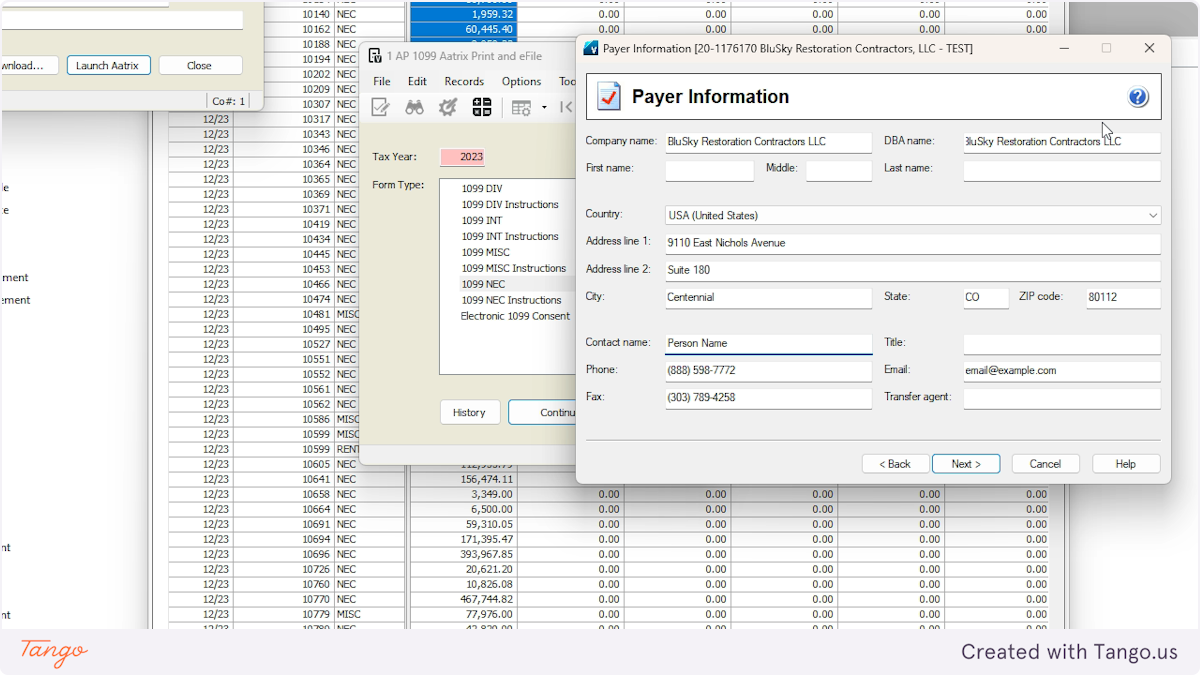Click the Address line 1 field
Image resolution: width=1200 pixels, height=675 pixels.
[913, 243]
